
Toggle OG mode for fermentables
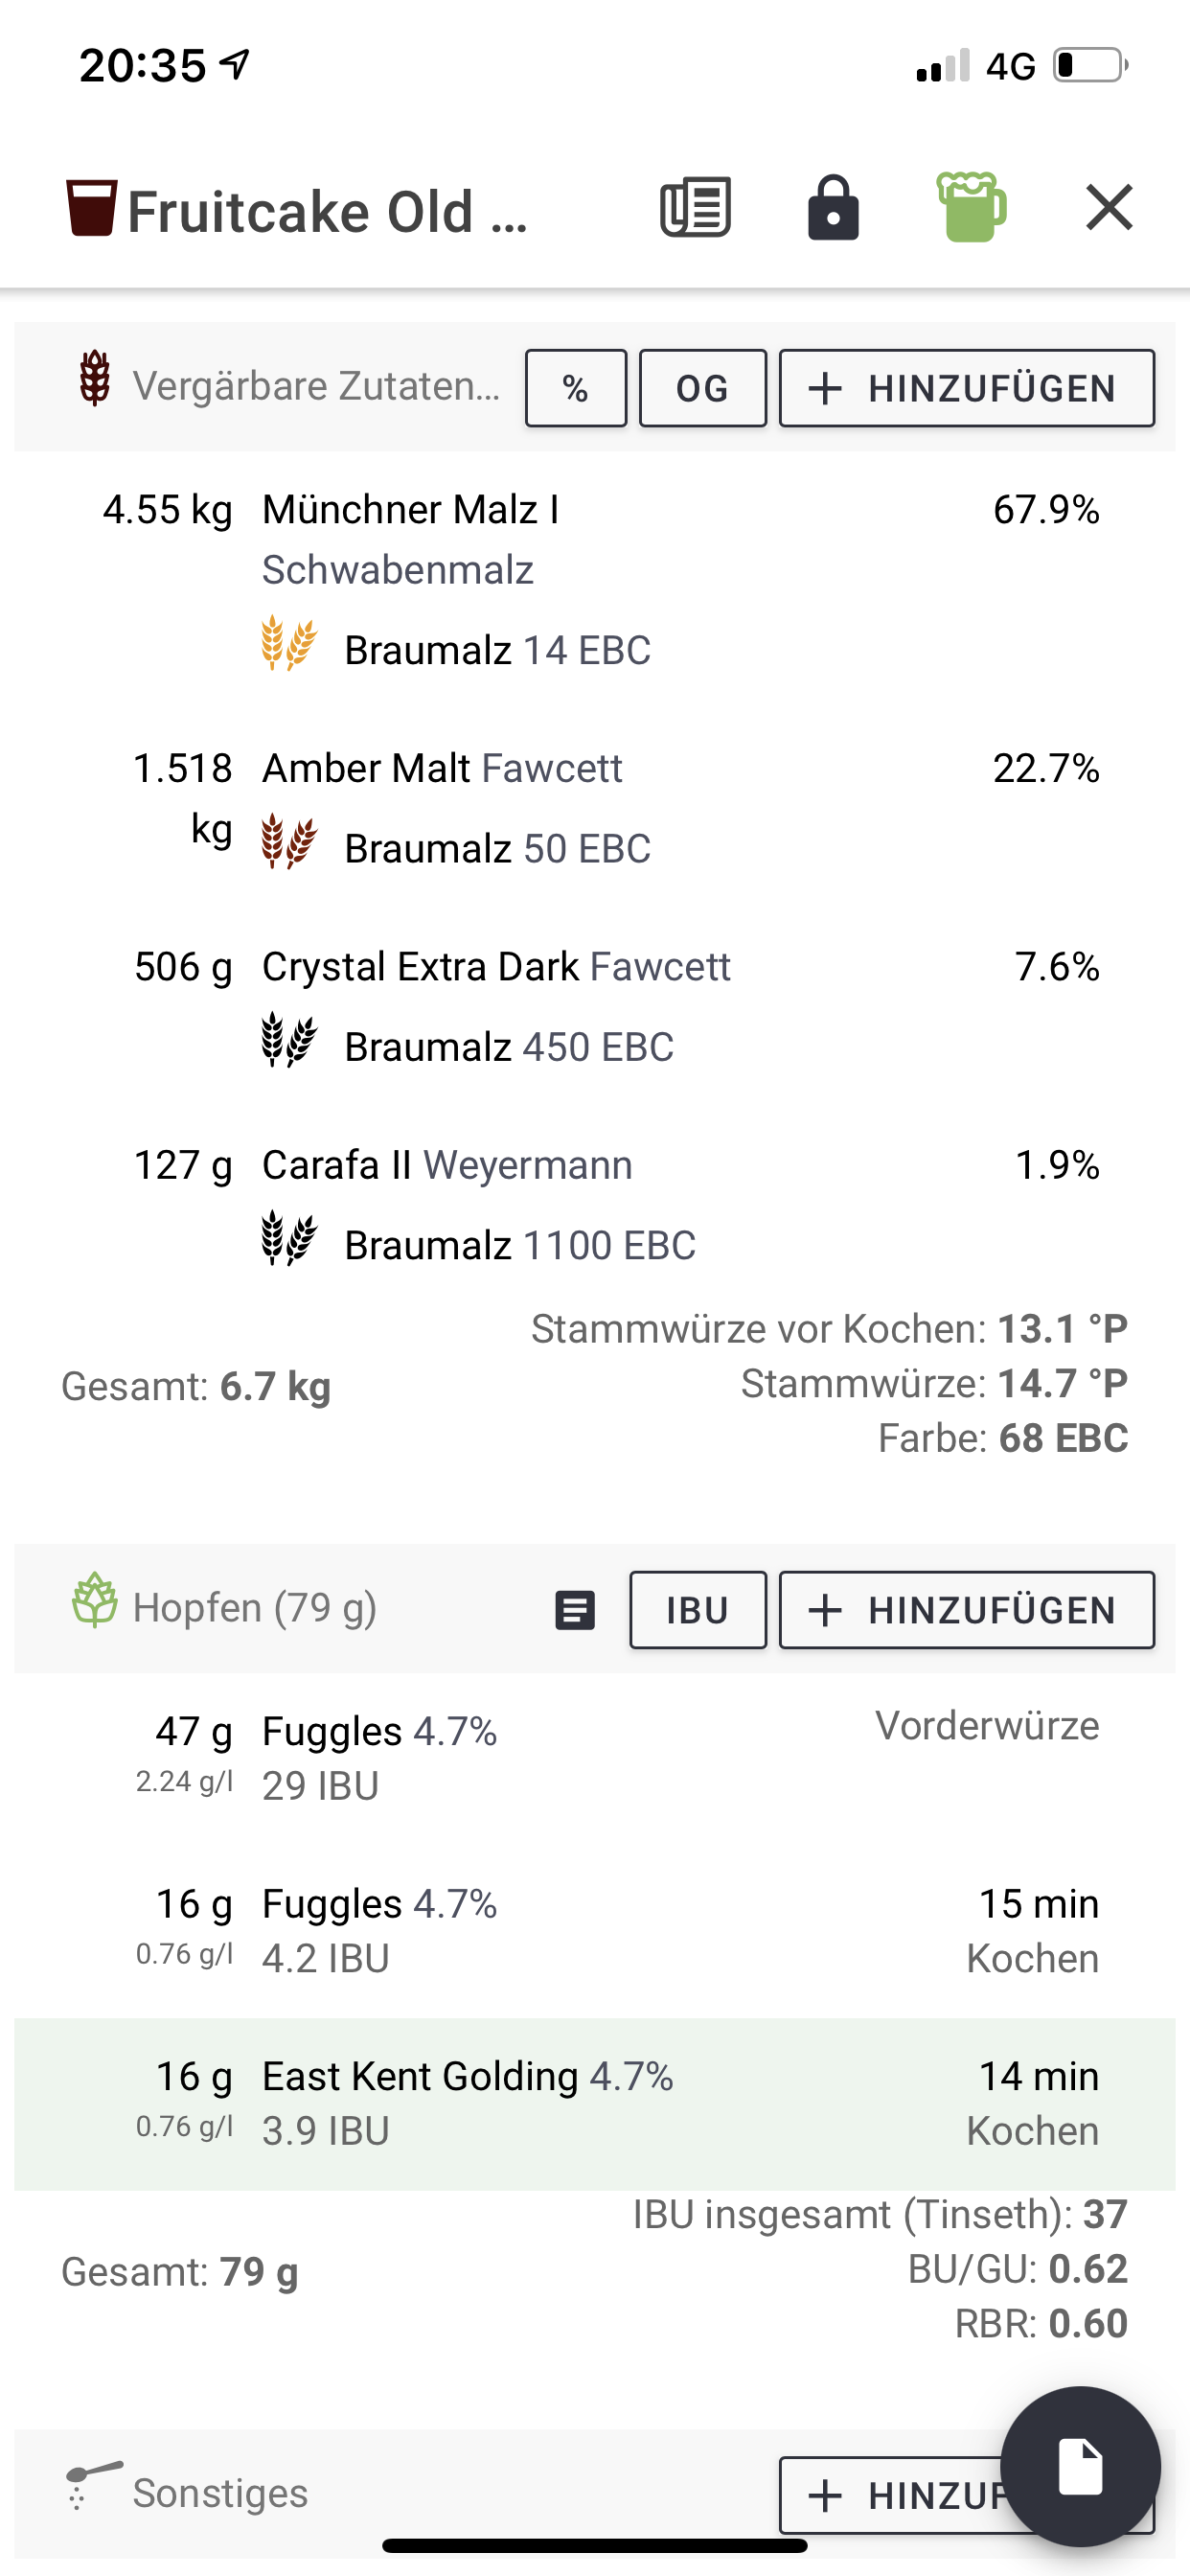point(702,388)
